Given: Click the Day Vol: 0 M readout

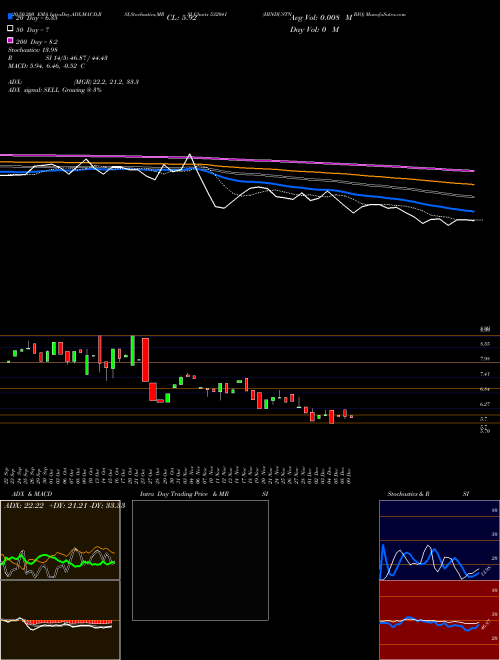Looking at the screenshot, I should point(314,30).
